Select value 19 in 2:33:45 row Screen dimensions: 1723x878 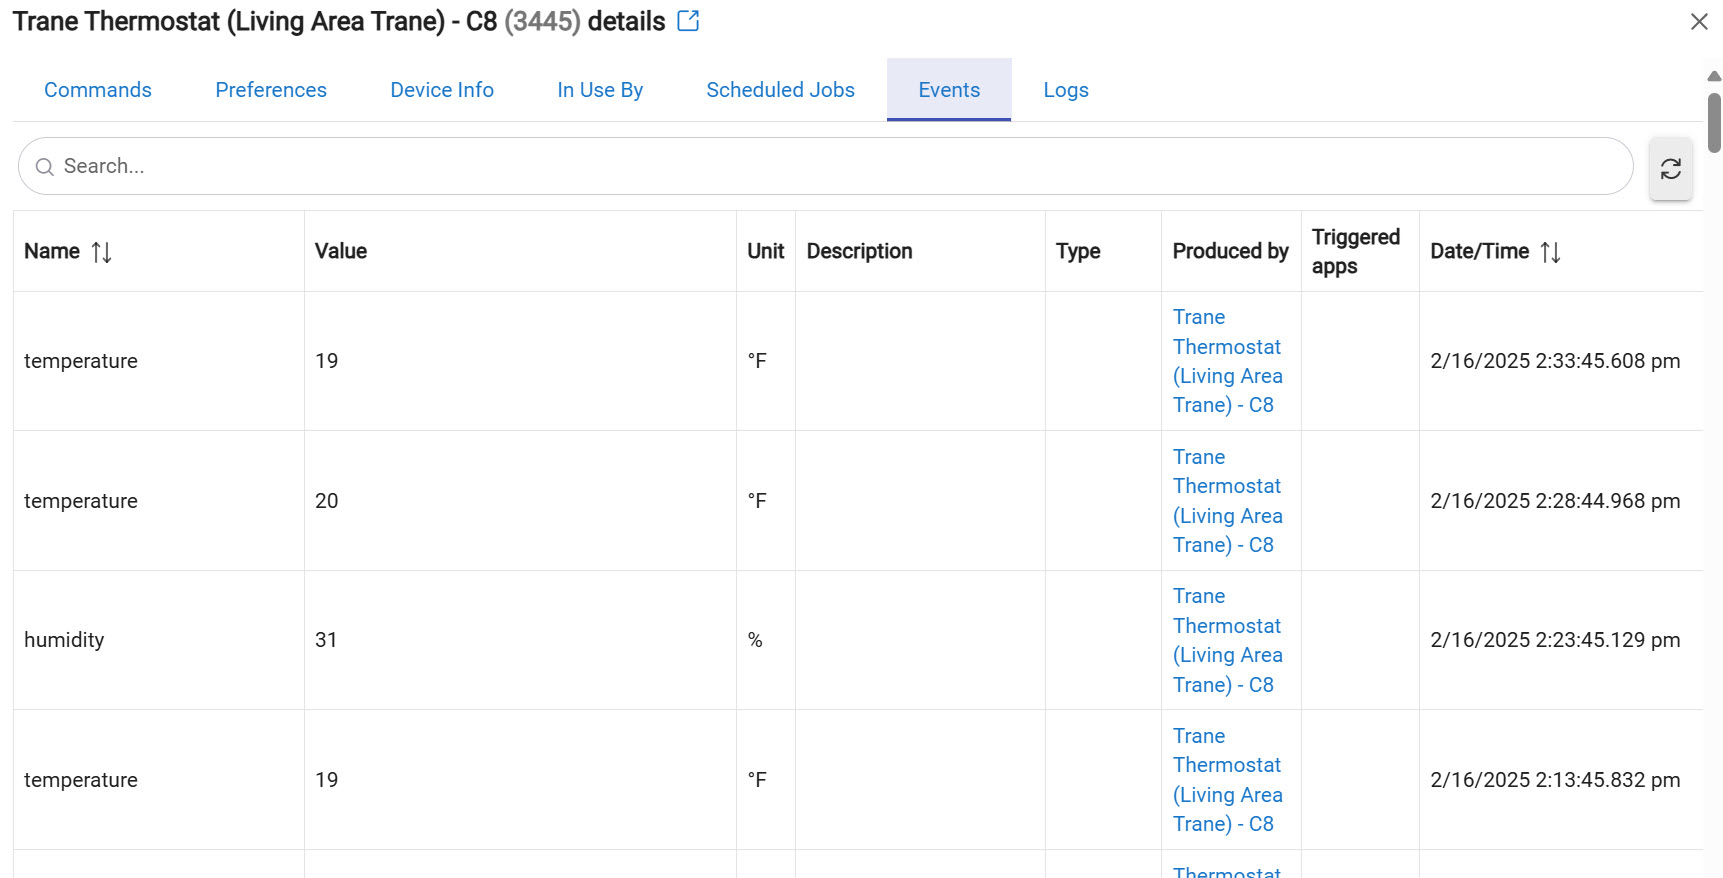click(x=327, y=361)
